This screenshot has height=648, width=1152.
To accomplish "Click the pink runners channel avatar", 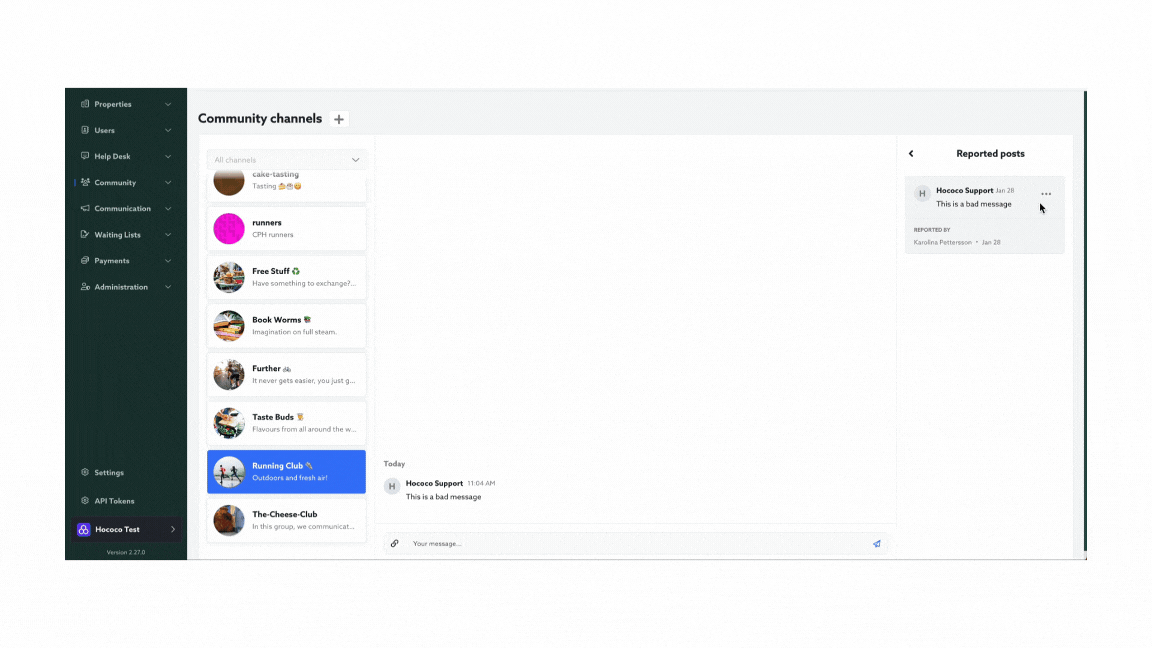I will [x=229, y=229].
